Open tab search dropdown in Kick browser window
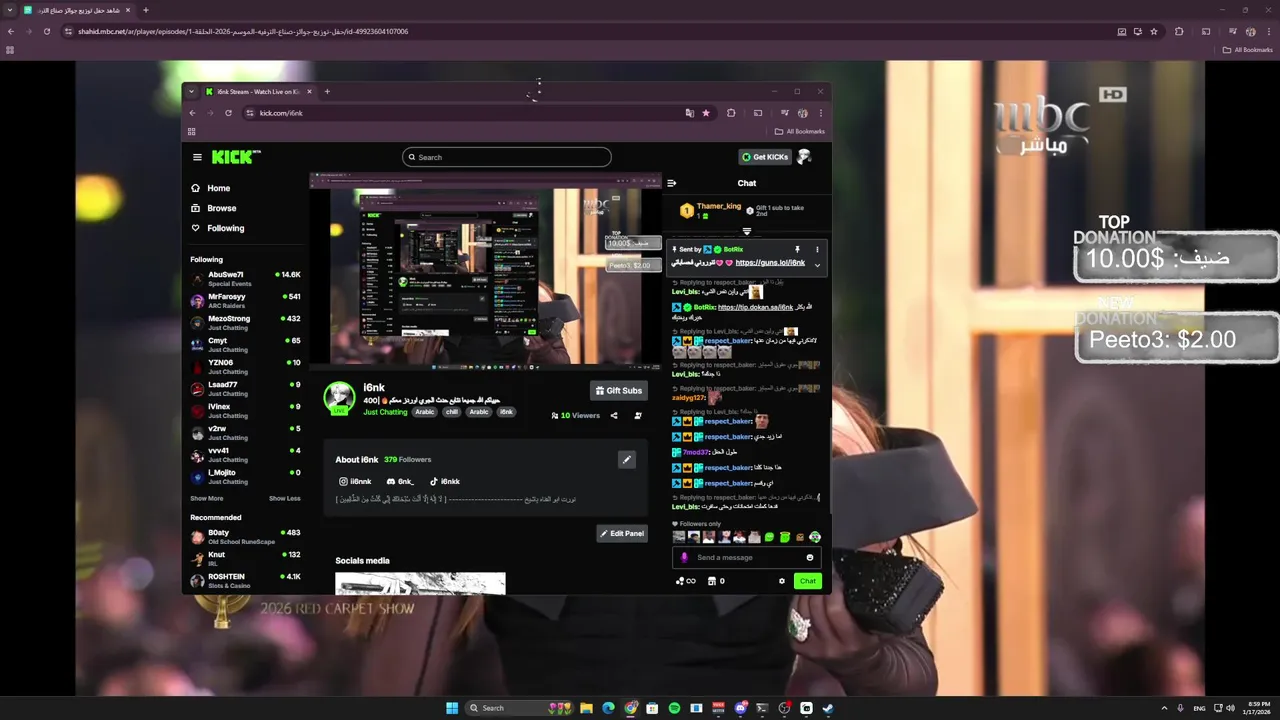Viewport: 1280px width, 720px height. [192, 92]
